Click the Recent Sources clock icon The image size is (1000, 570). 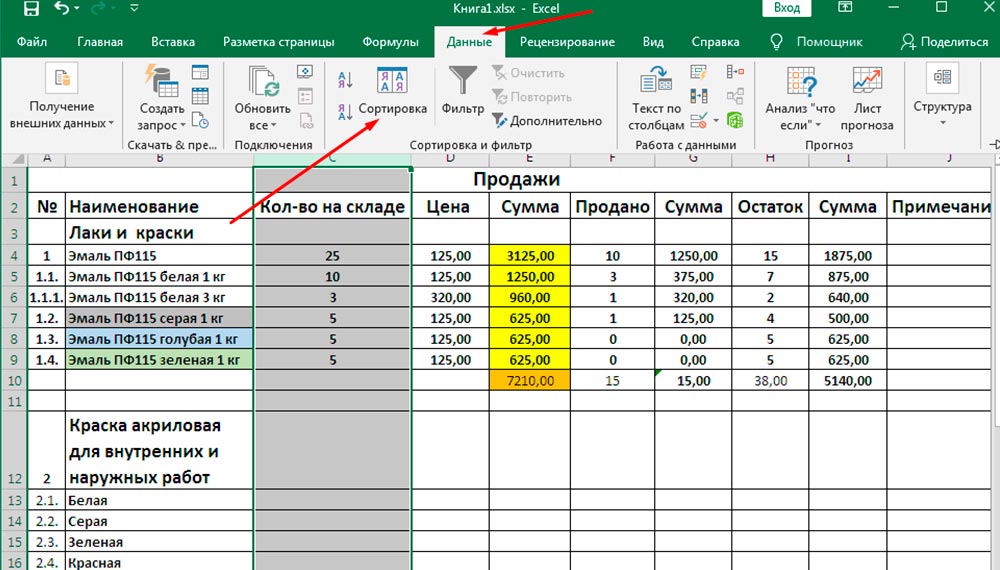[x=200, y=119]
